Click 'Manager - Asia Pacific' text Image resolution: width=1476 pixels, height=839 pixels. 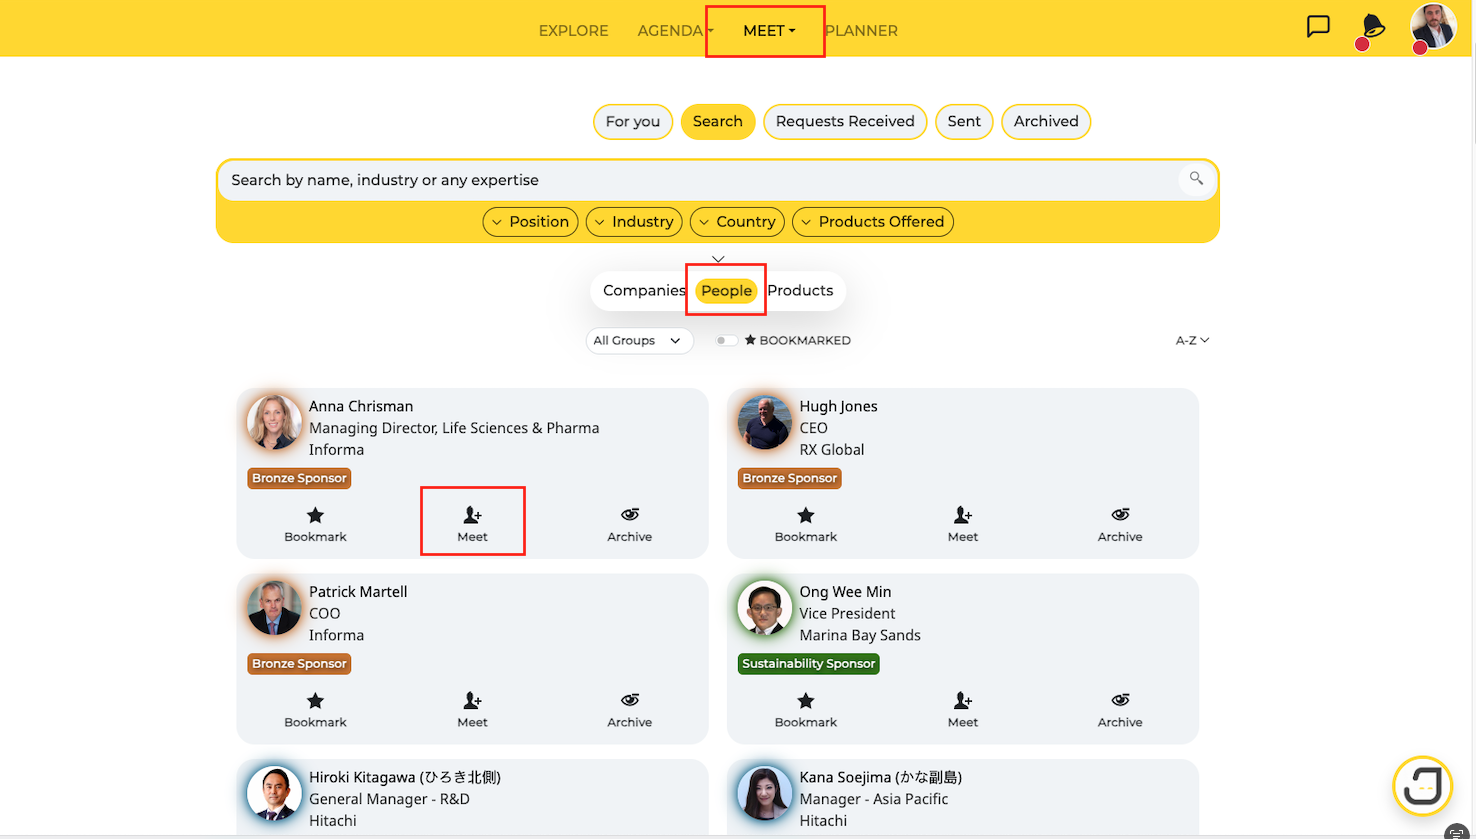point(874,799)
